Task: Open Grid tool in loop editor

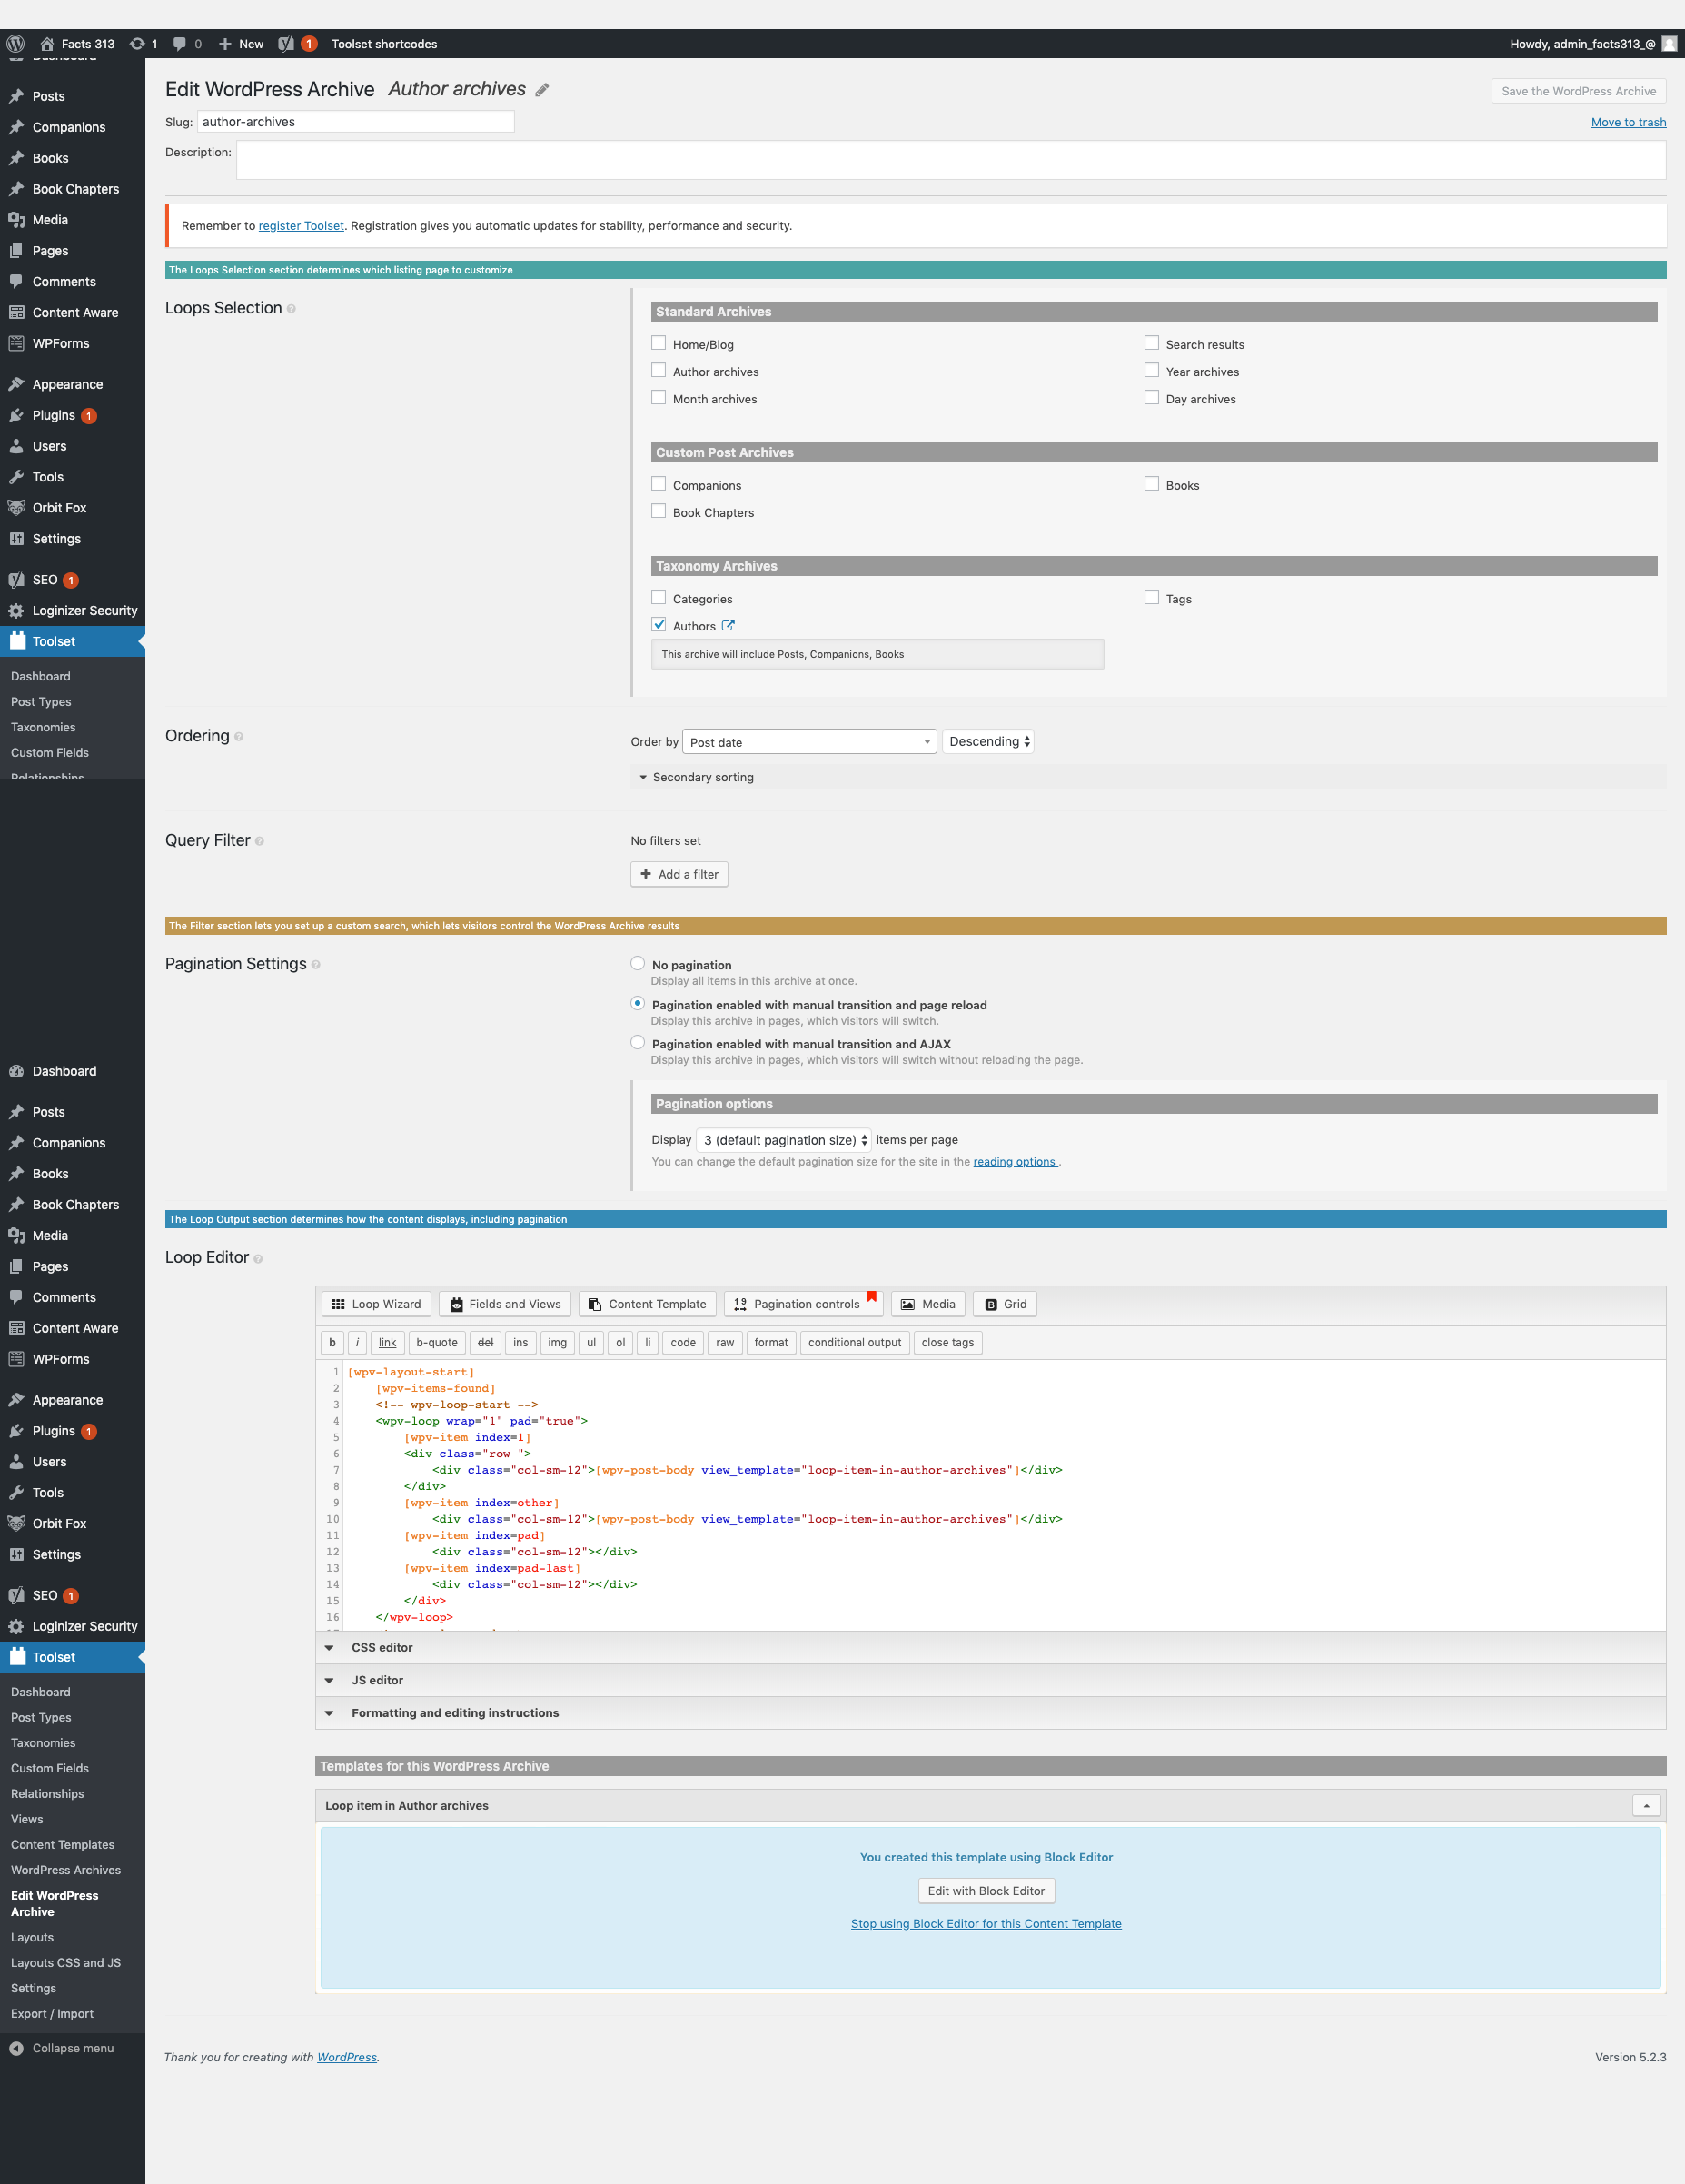Action: click(1005, 1304)
